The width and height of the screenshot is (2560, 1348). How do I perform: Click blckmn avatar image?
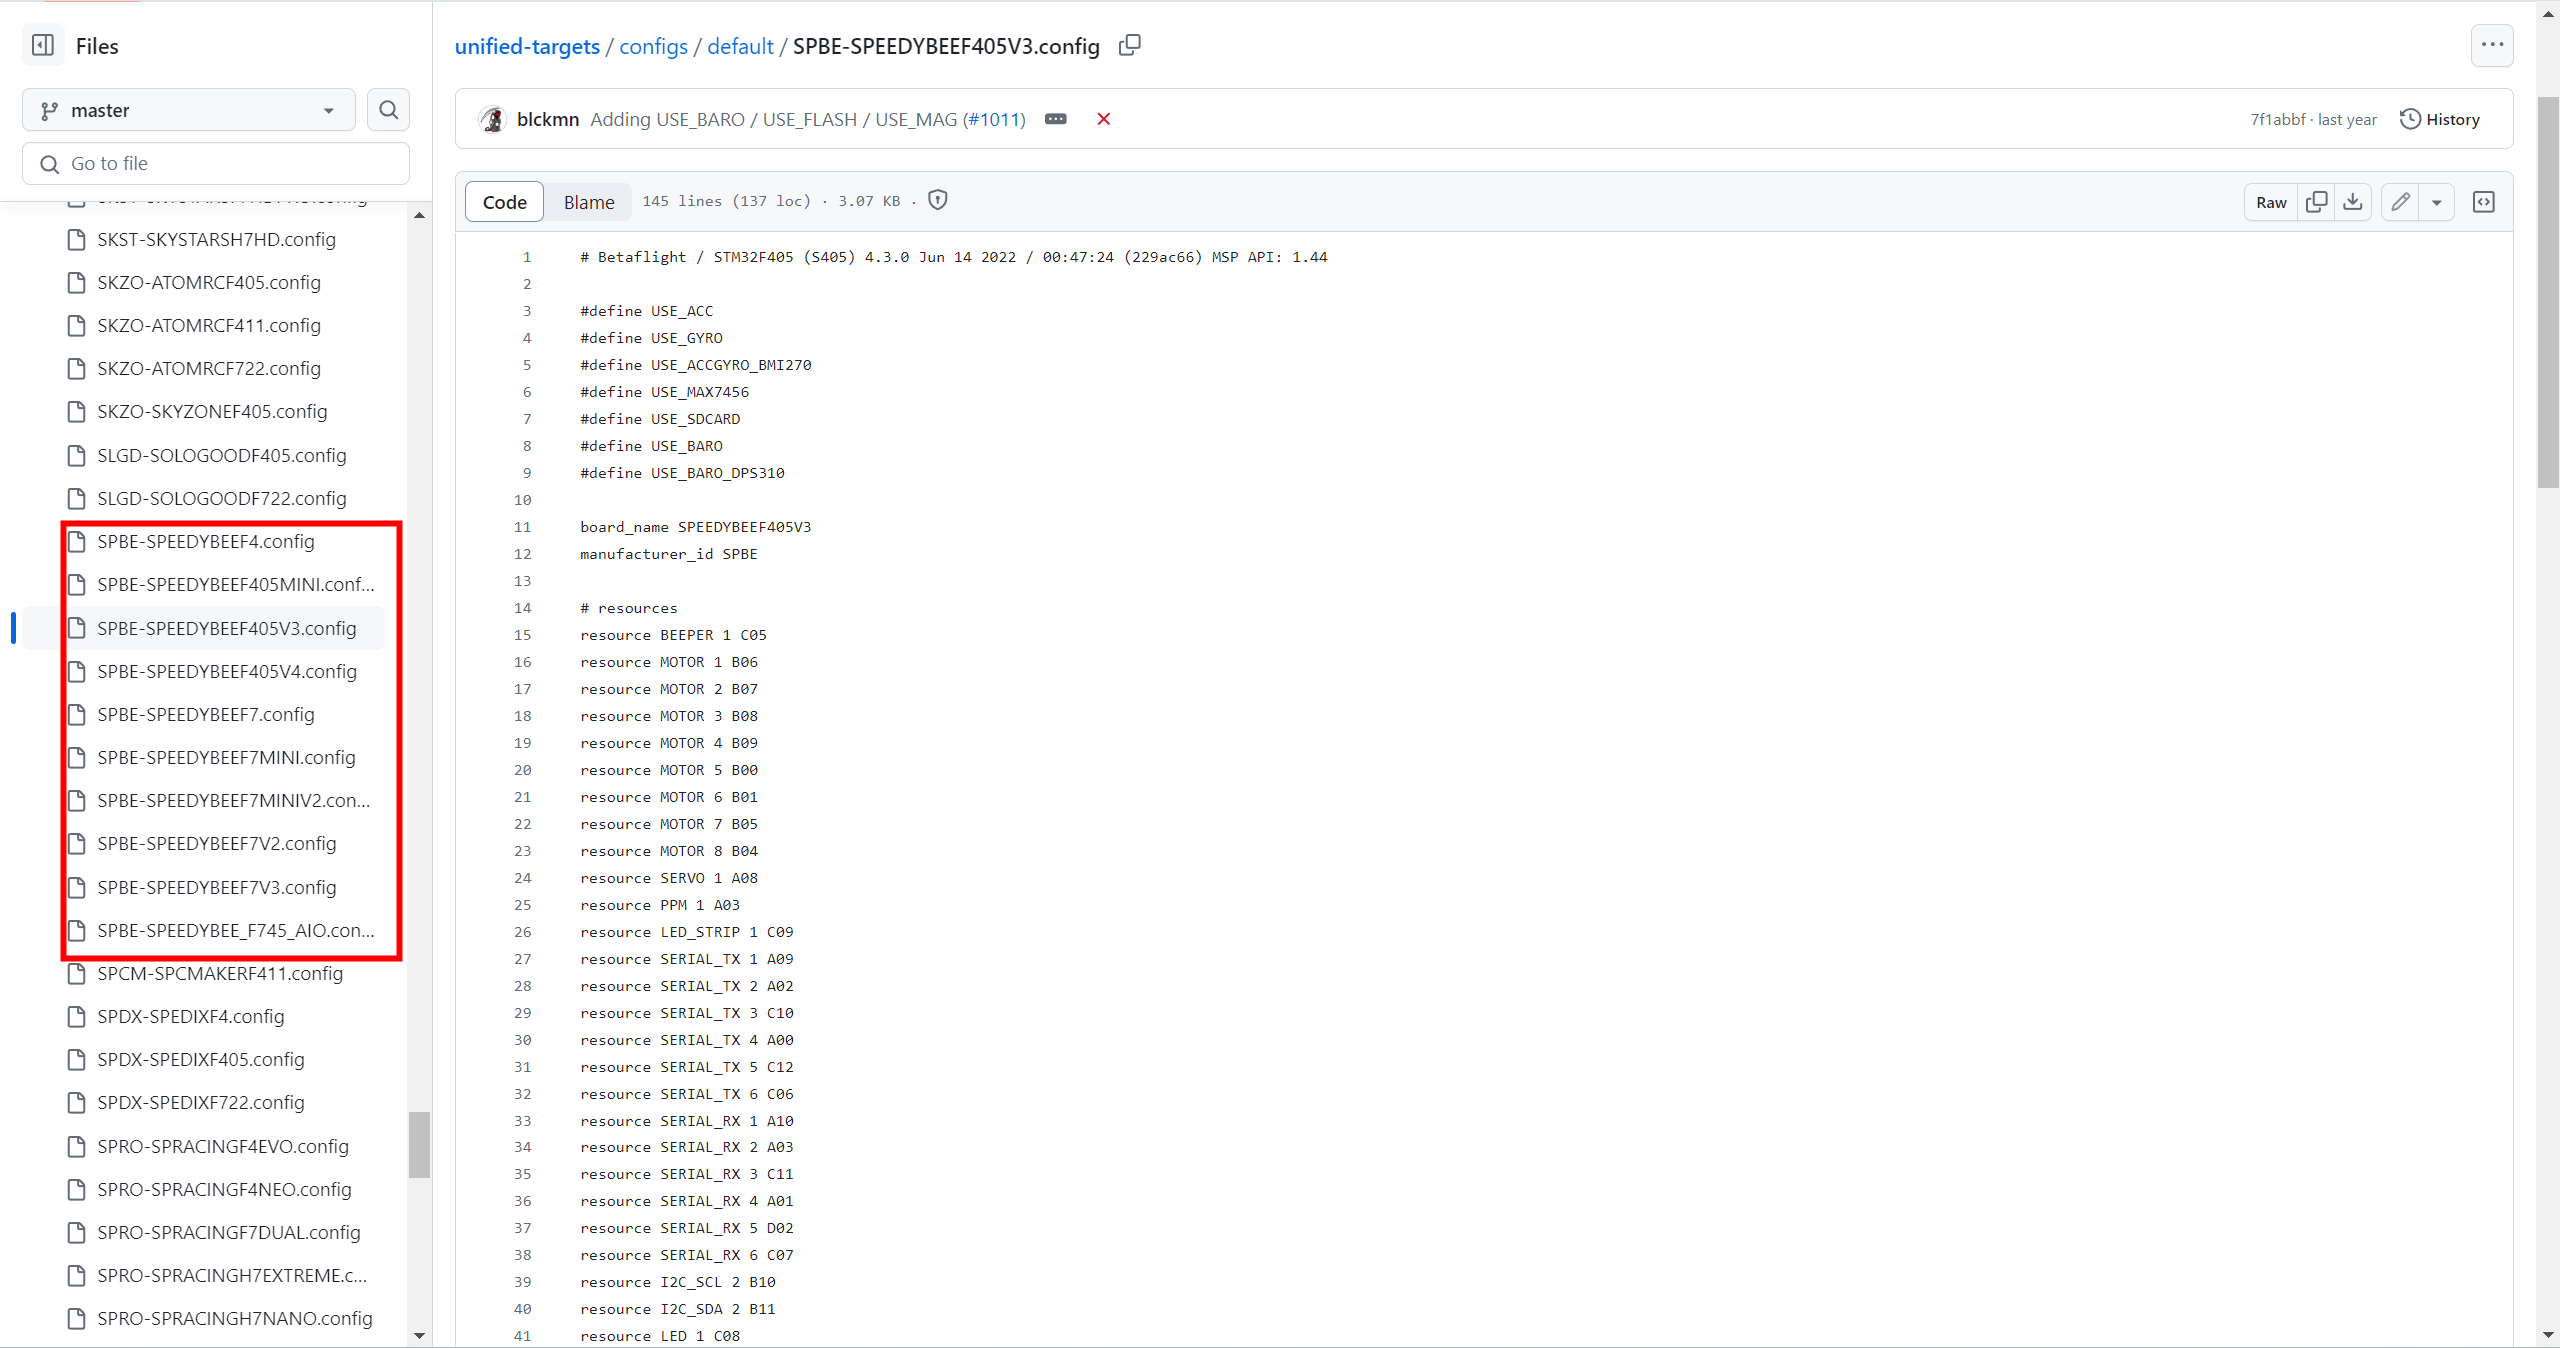[x=492, y=119]
